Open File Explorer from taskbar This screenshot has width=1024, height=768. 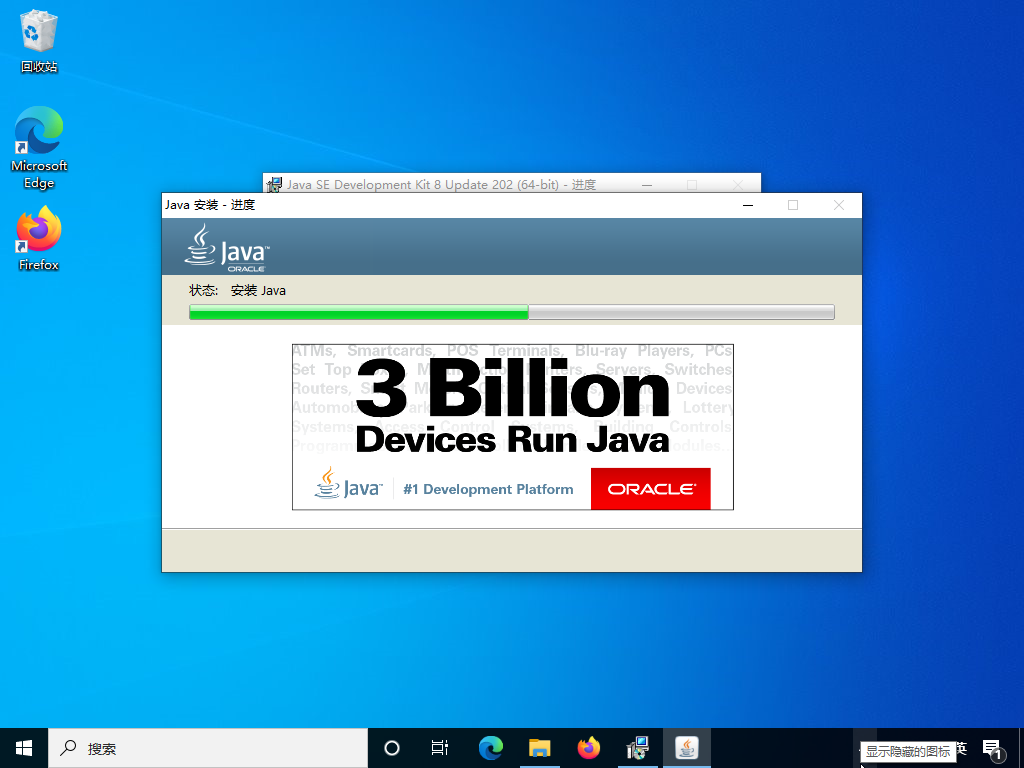coord(539,748)
